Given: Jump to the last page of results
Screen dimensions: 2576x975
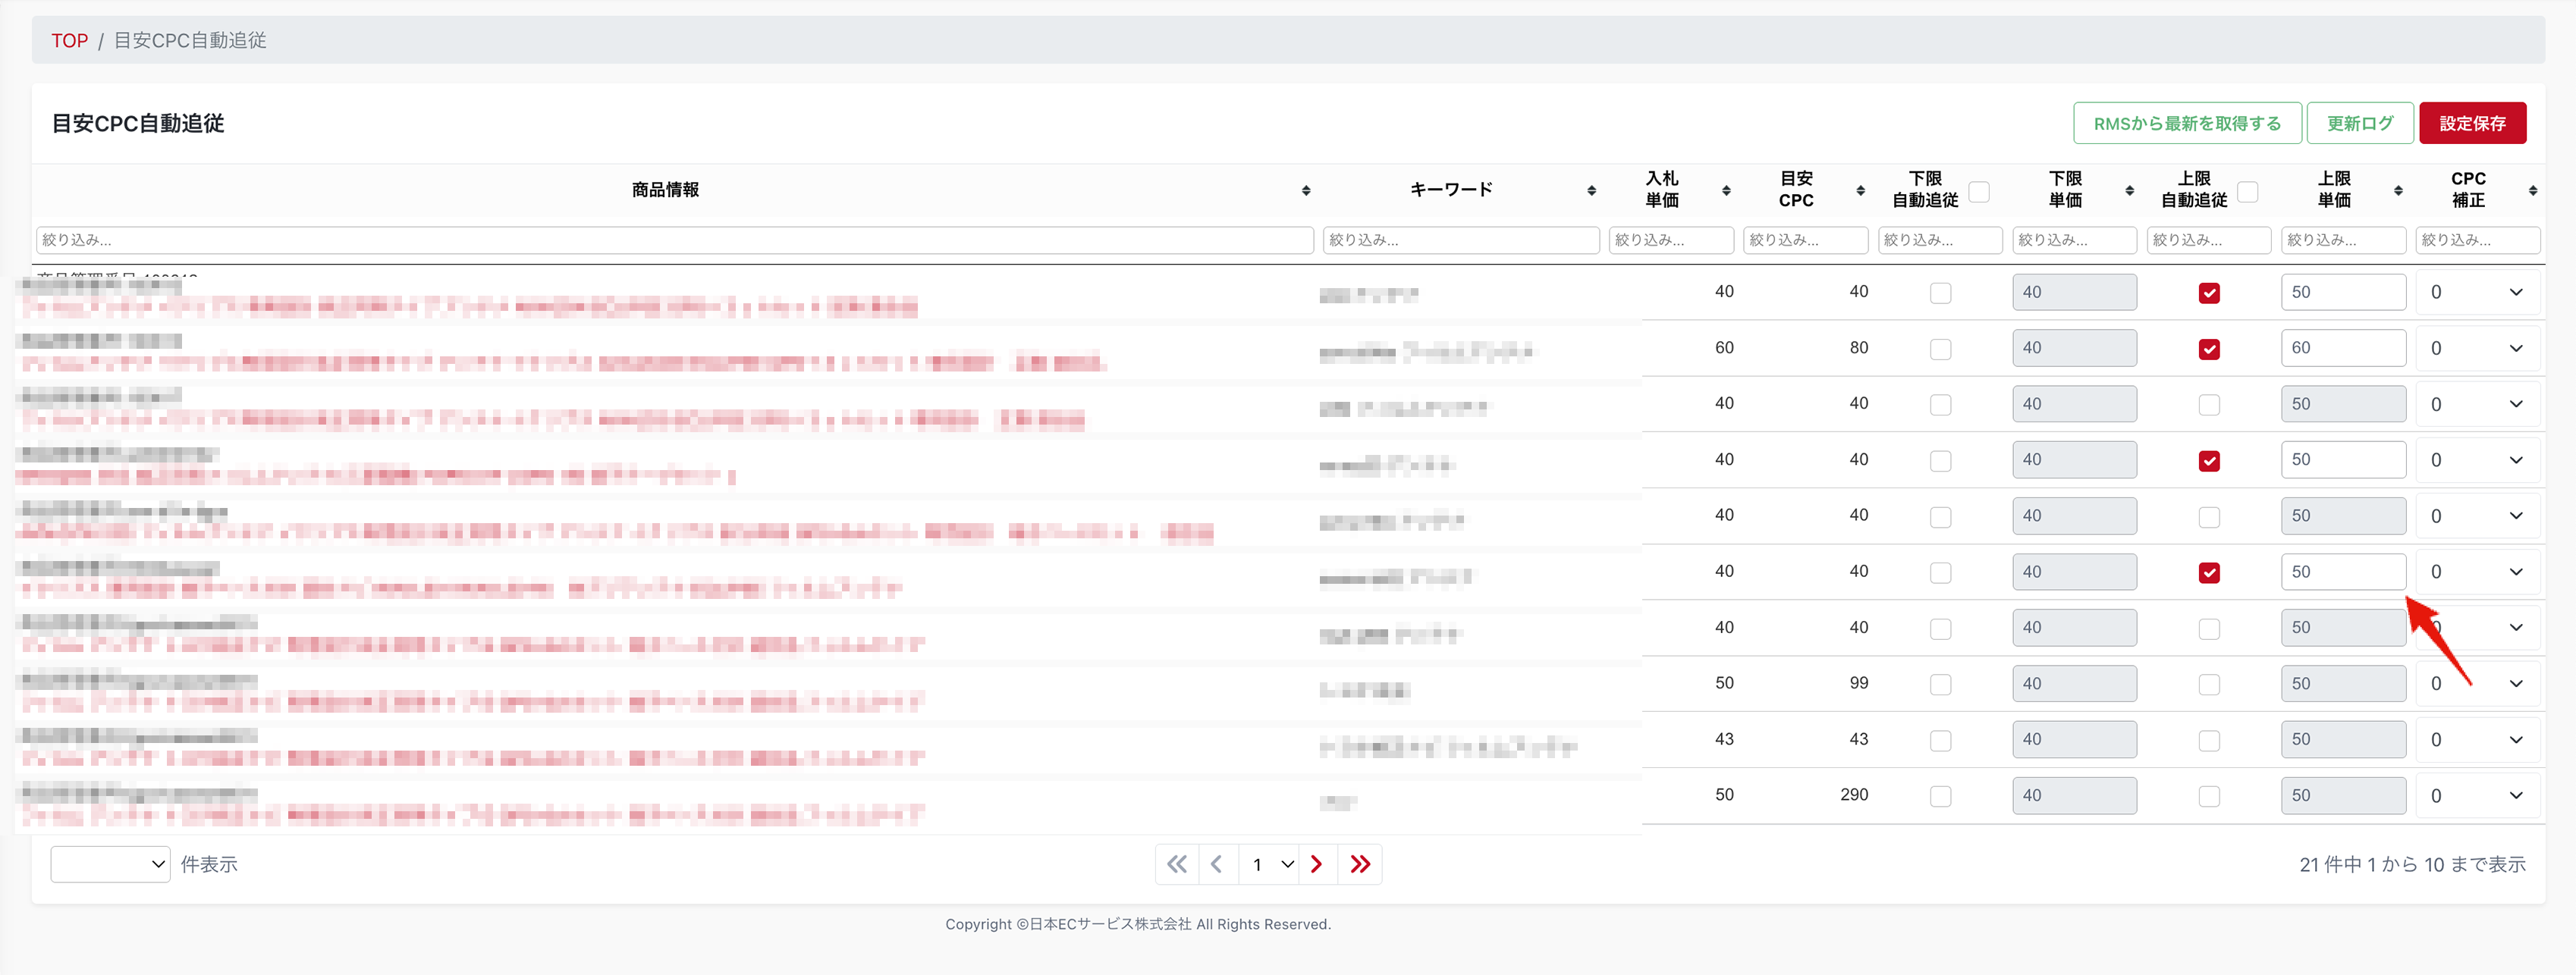Looking at the screenshot, I should pyautogui.click(x=1360, y=864).
